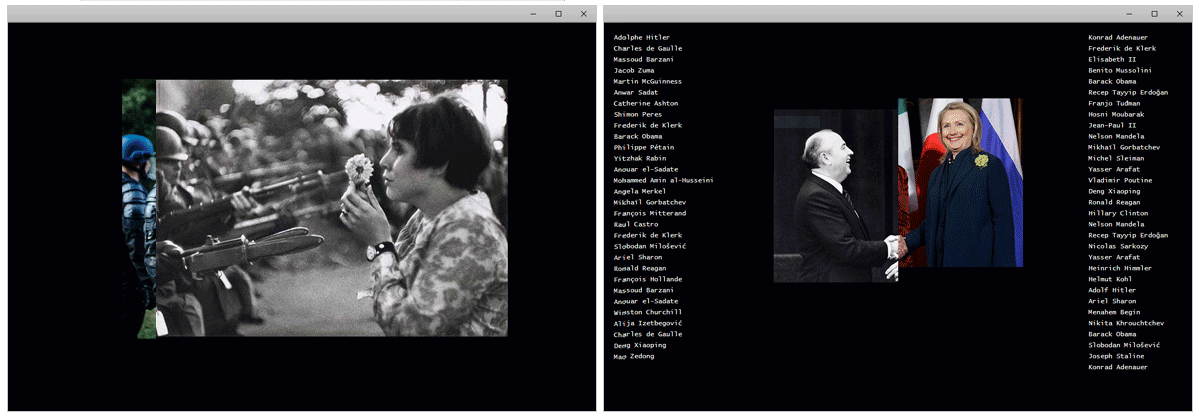Click the name Helmut Kohl
The width and height of the screenshot is (1200, 420).
pos(1111,279)
